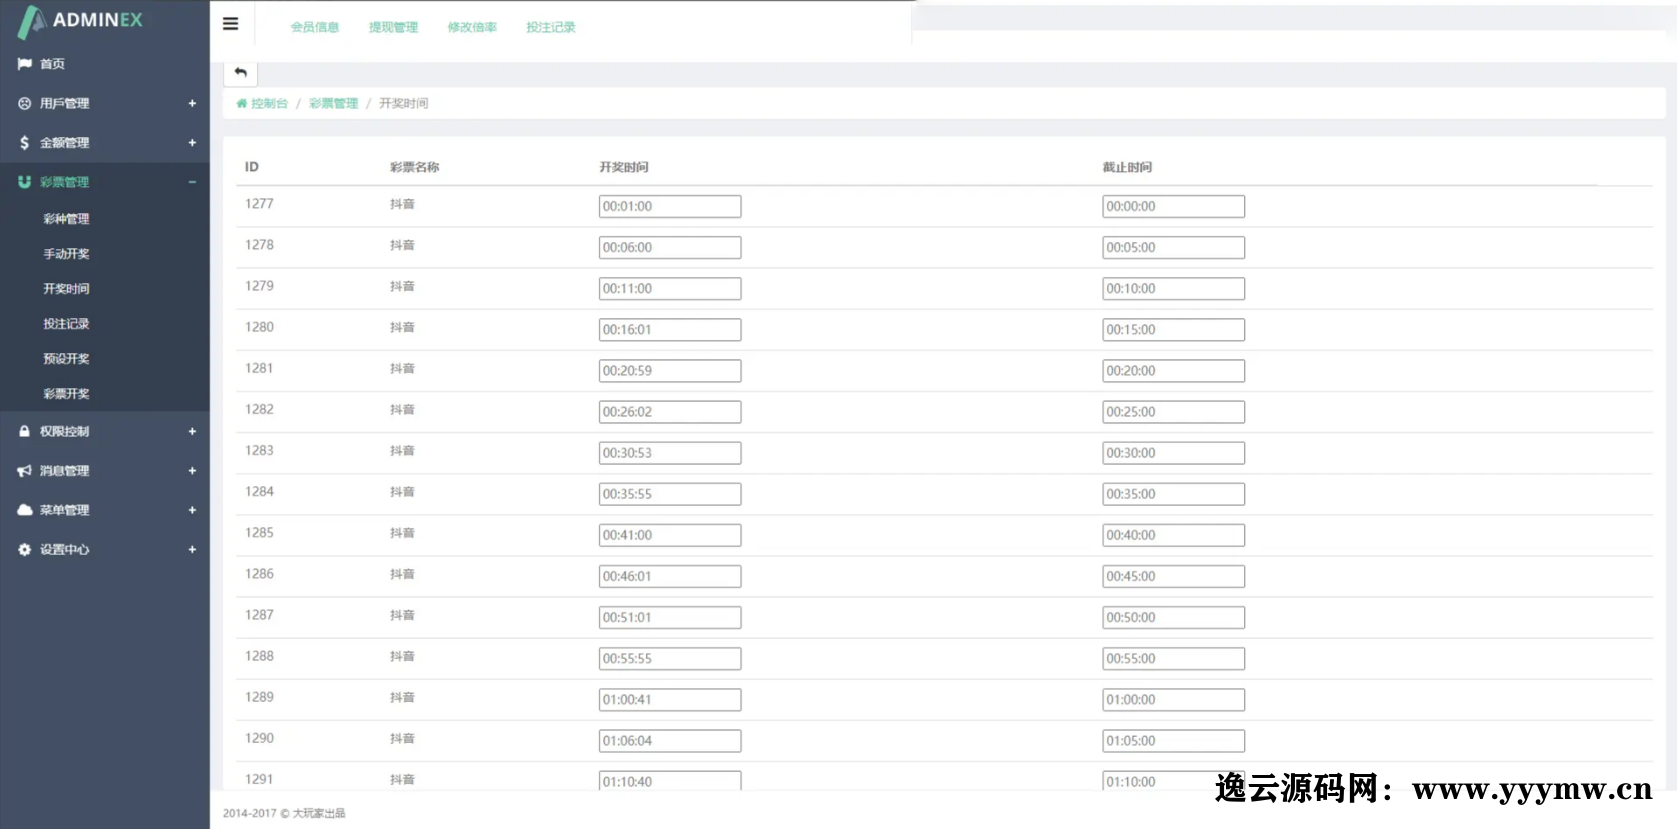Expand 用戶管理 with its plus sign
The height and width of the screenshot is (829, 1677).
click(x=192, y=103)
